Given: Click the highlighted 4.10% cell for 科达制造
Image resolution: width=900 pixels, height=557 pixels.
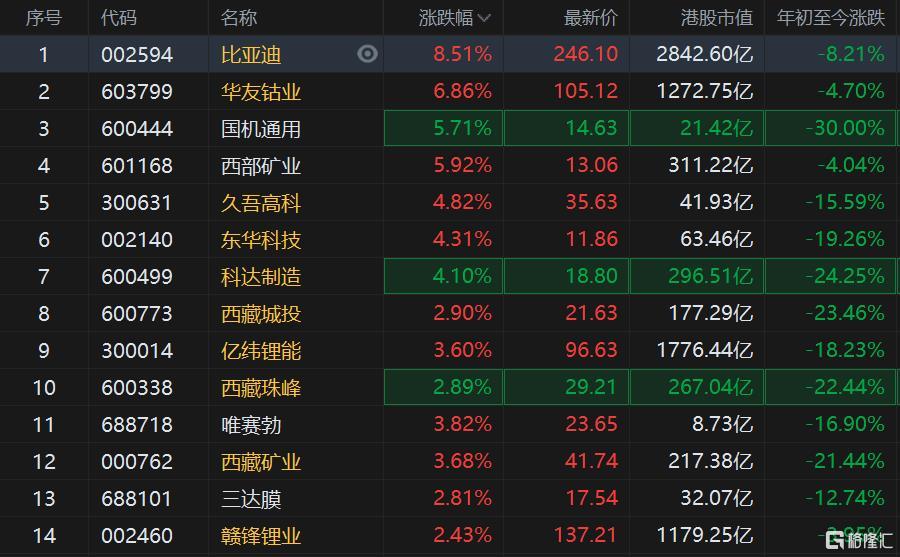Looking at the screenshot, I should [x=443, y=276].
